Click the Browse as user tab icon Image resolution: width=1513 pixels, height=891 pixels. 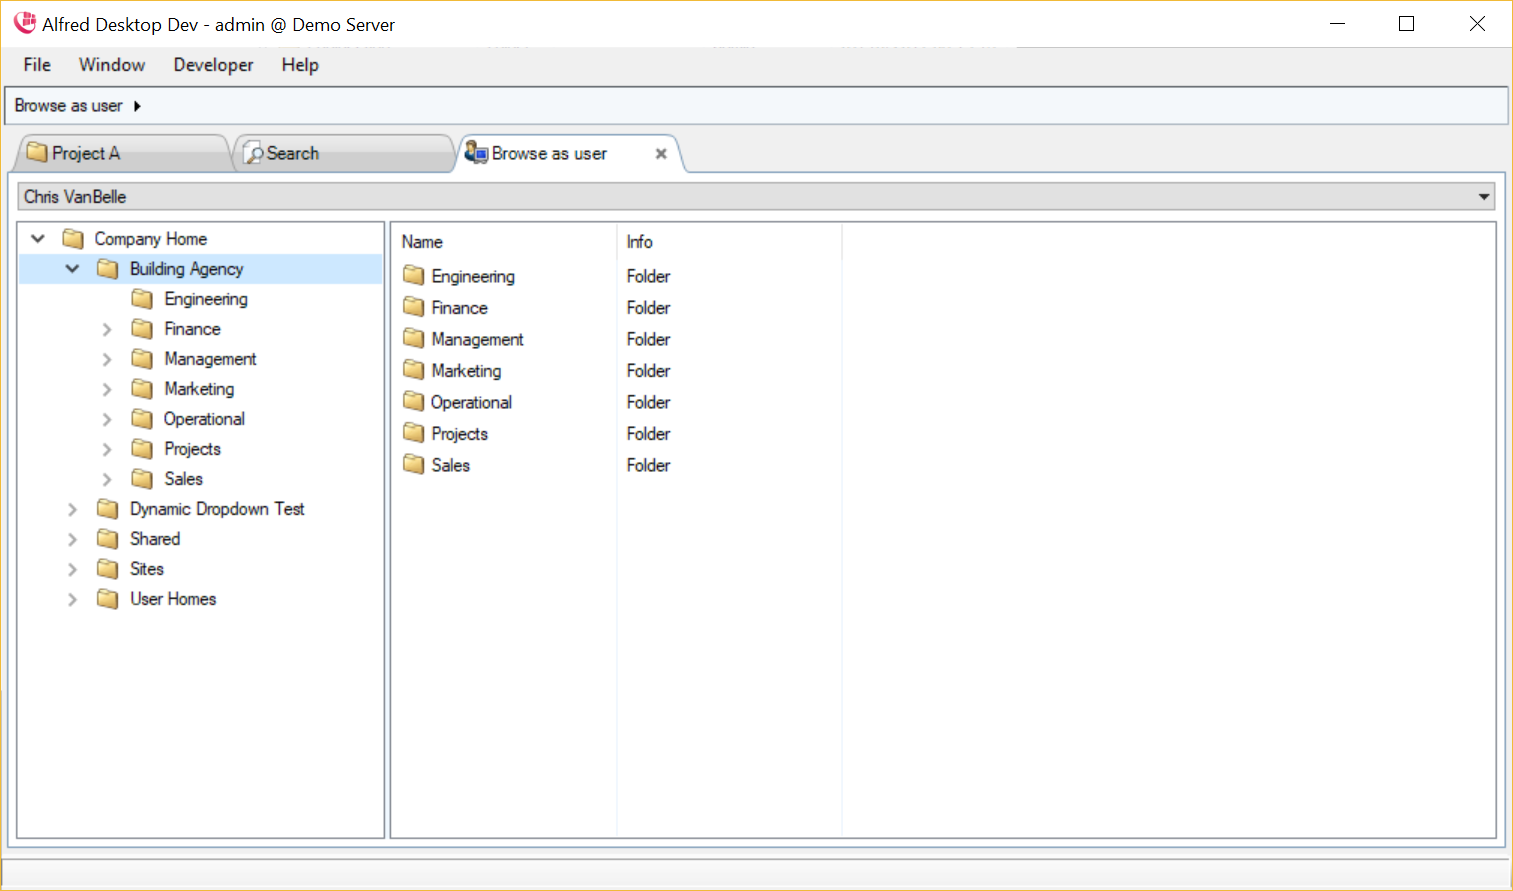point(476,153)
